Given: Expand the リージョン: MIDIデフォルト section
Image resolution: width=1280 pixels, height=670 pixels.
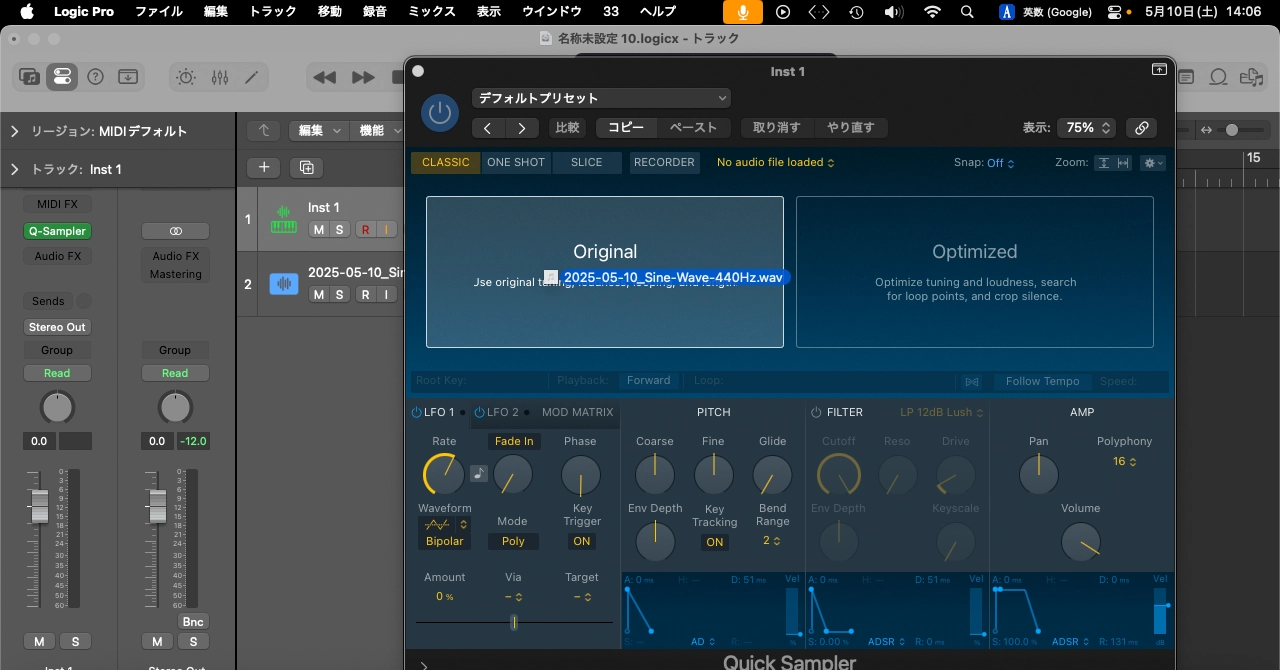Looking at the screenshot, I should [x=15, y=131].
